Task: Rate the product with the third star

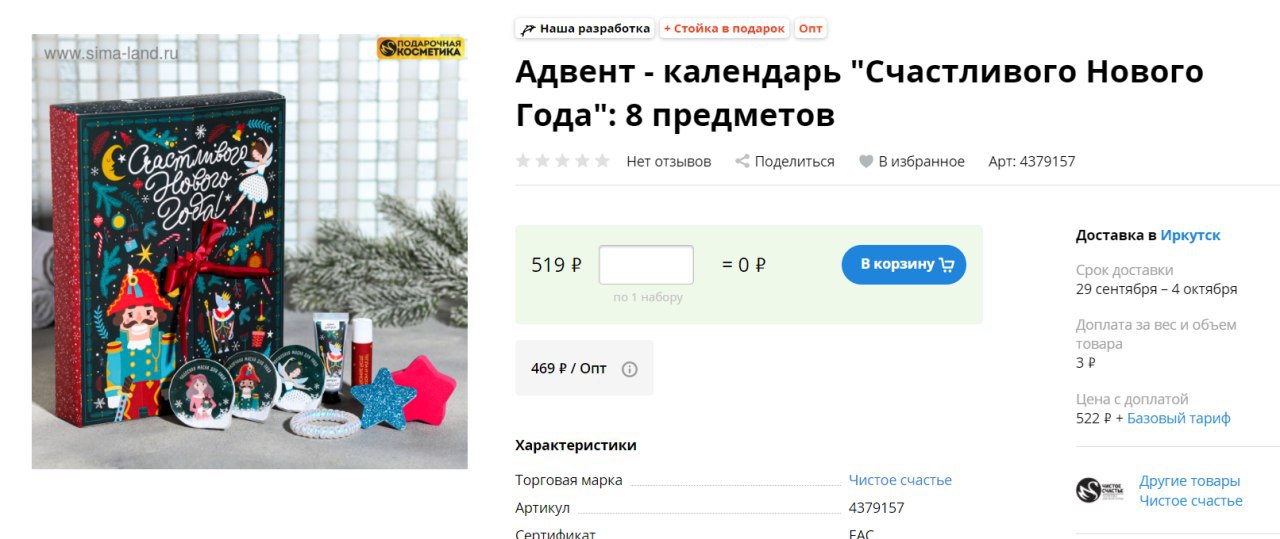Action: click(x=562, y=161)
